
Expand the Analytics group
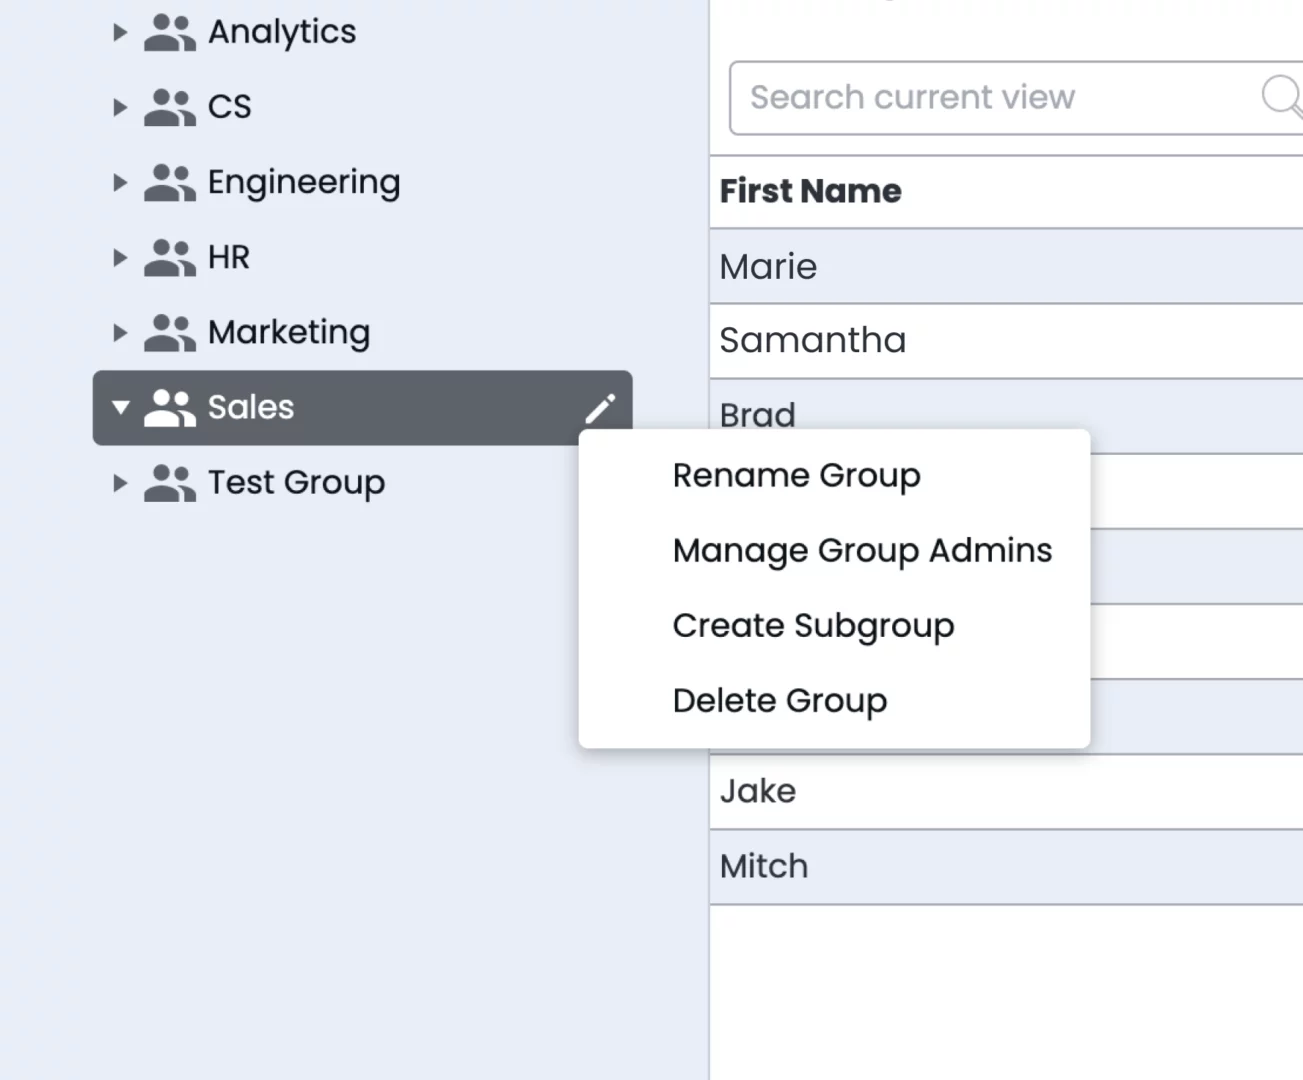click(x=120, y=31)
